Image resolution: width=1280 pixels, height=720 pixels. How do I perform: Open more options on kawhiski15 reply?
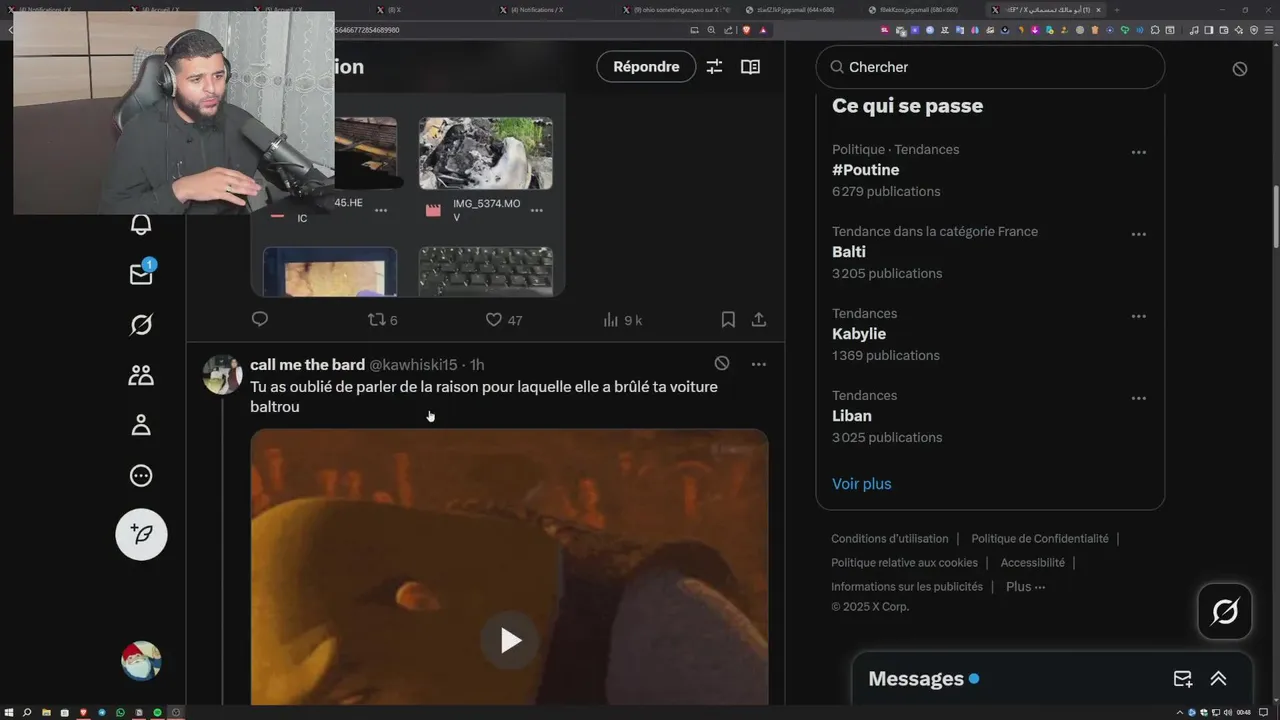pos(759,364)
